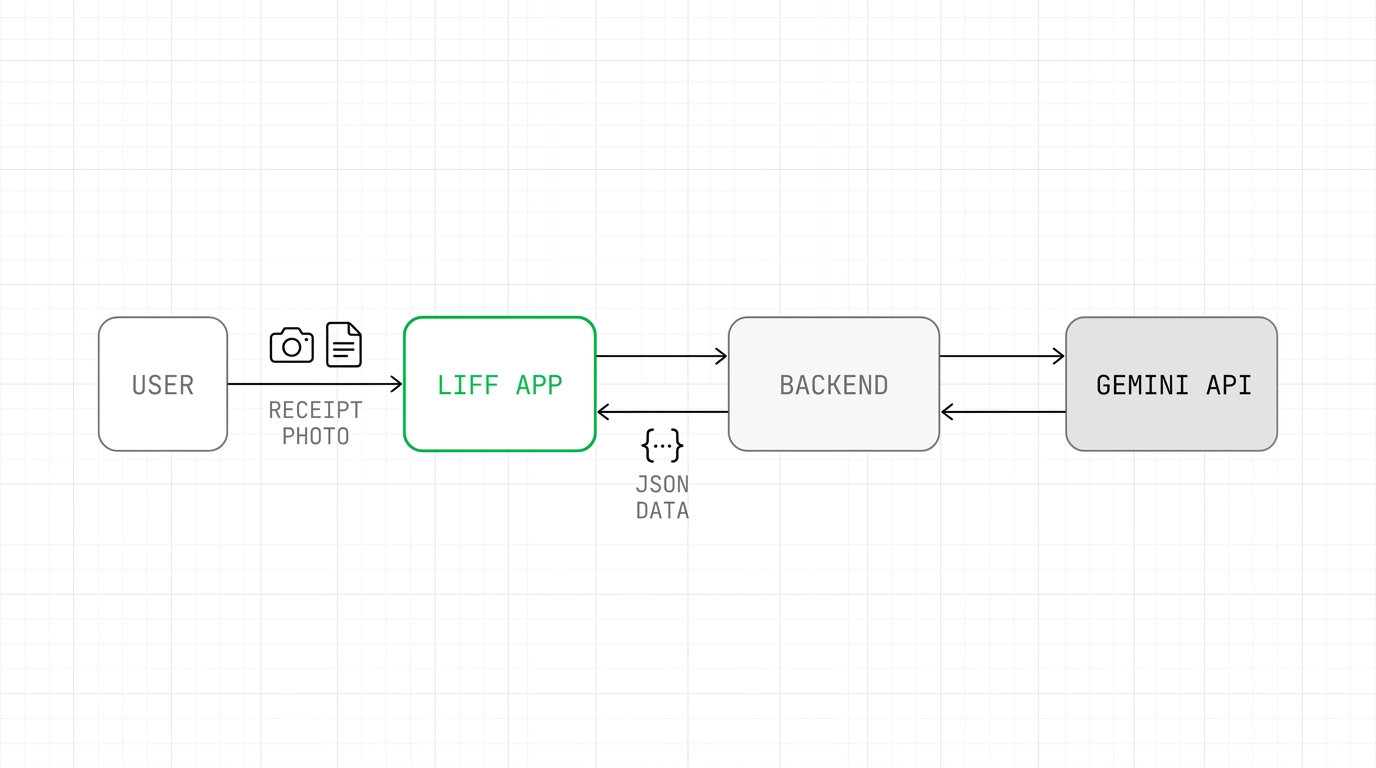This screenshot has width=1376, height=768.
Task: Click the JSON DATA label
Action: tap(662, 497)
